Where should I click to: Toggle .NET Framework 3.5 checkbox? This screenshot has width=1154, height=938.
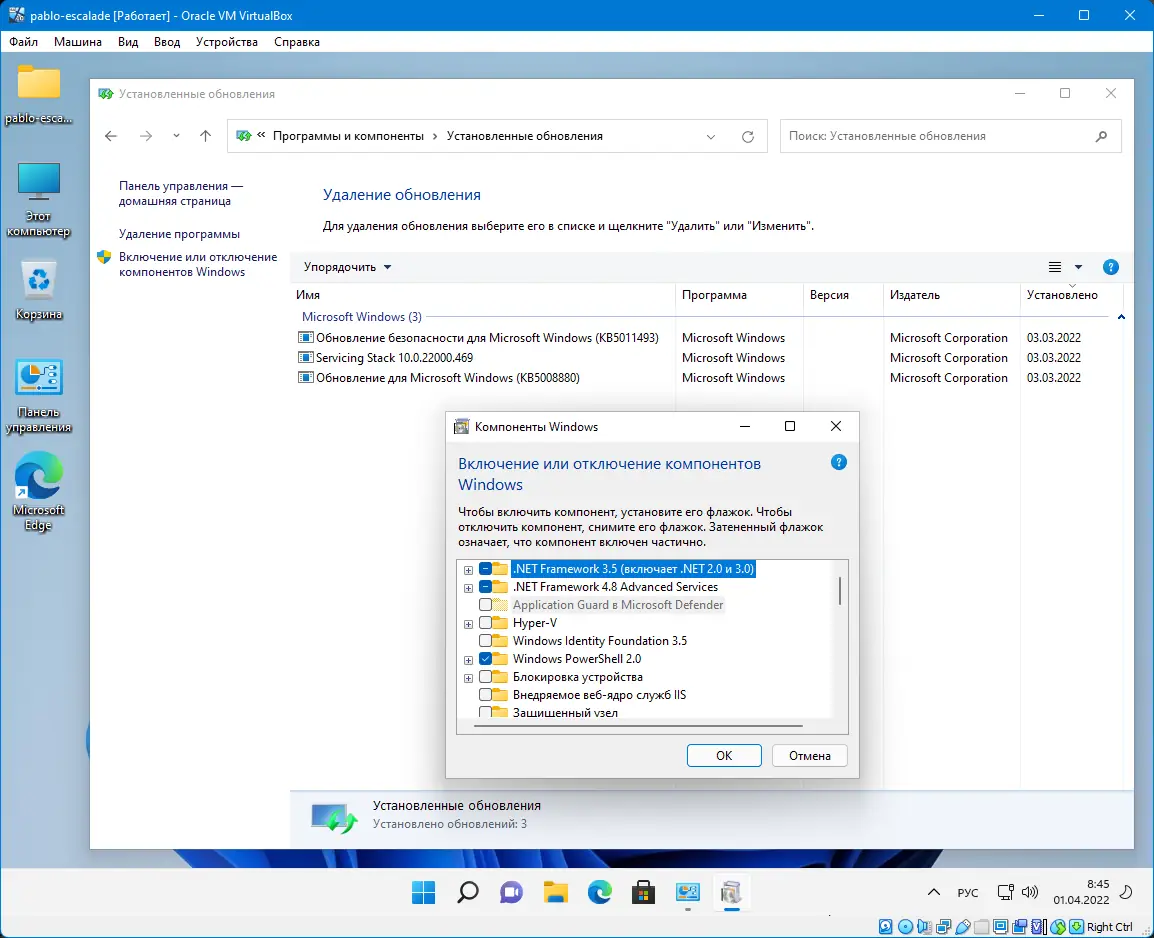point(485,569)
